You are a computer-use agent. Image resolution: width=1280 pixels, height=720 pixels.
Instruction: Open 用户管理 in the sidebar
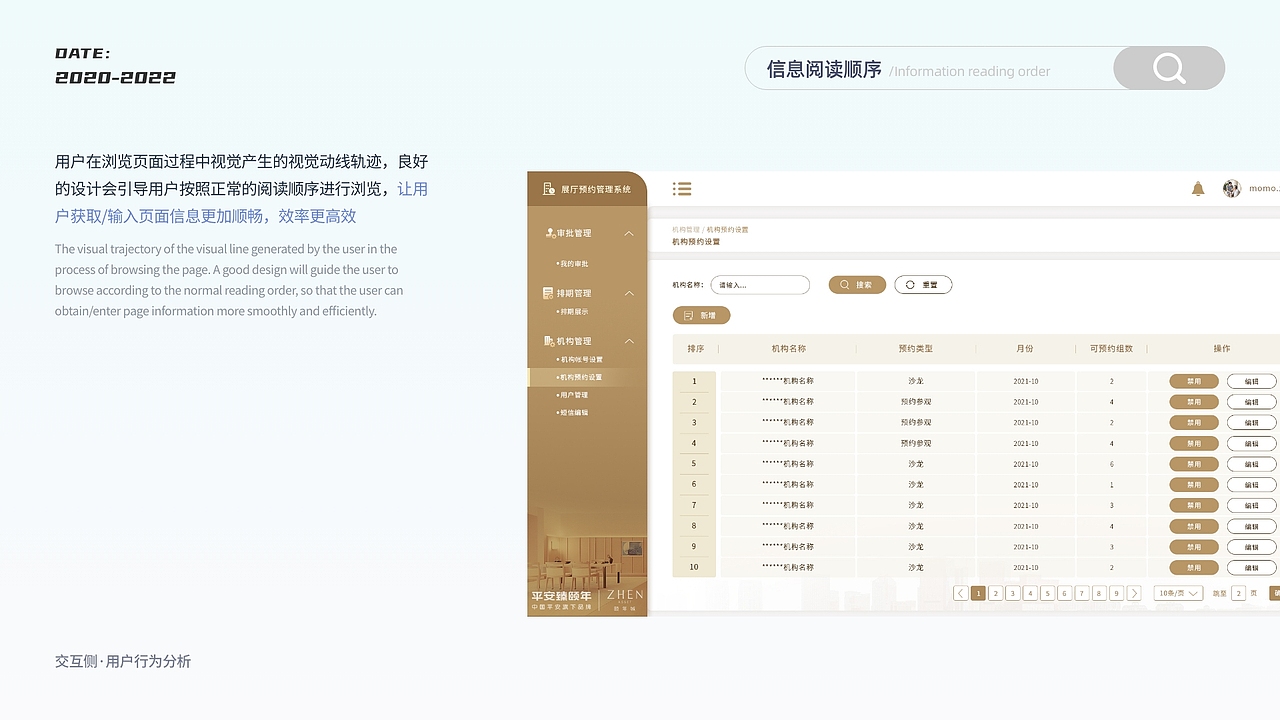tap(573, 395)
